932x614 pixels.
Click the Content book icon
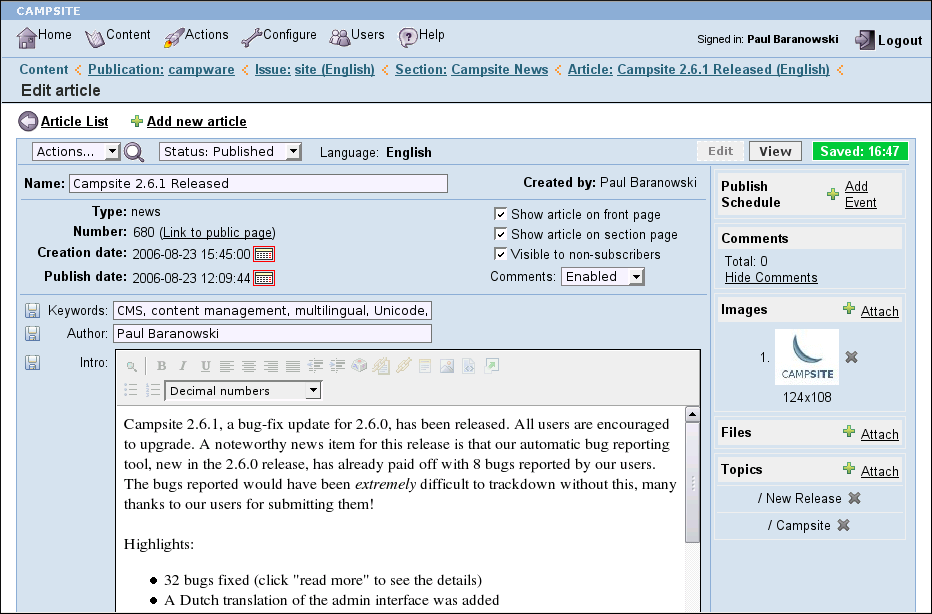click(x=94, y=39)
